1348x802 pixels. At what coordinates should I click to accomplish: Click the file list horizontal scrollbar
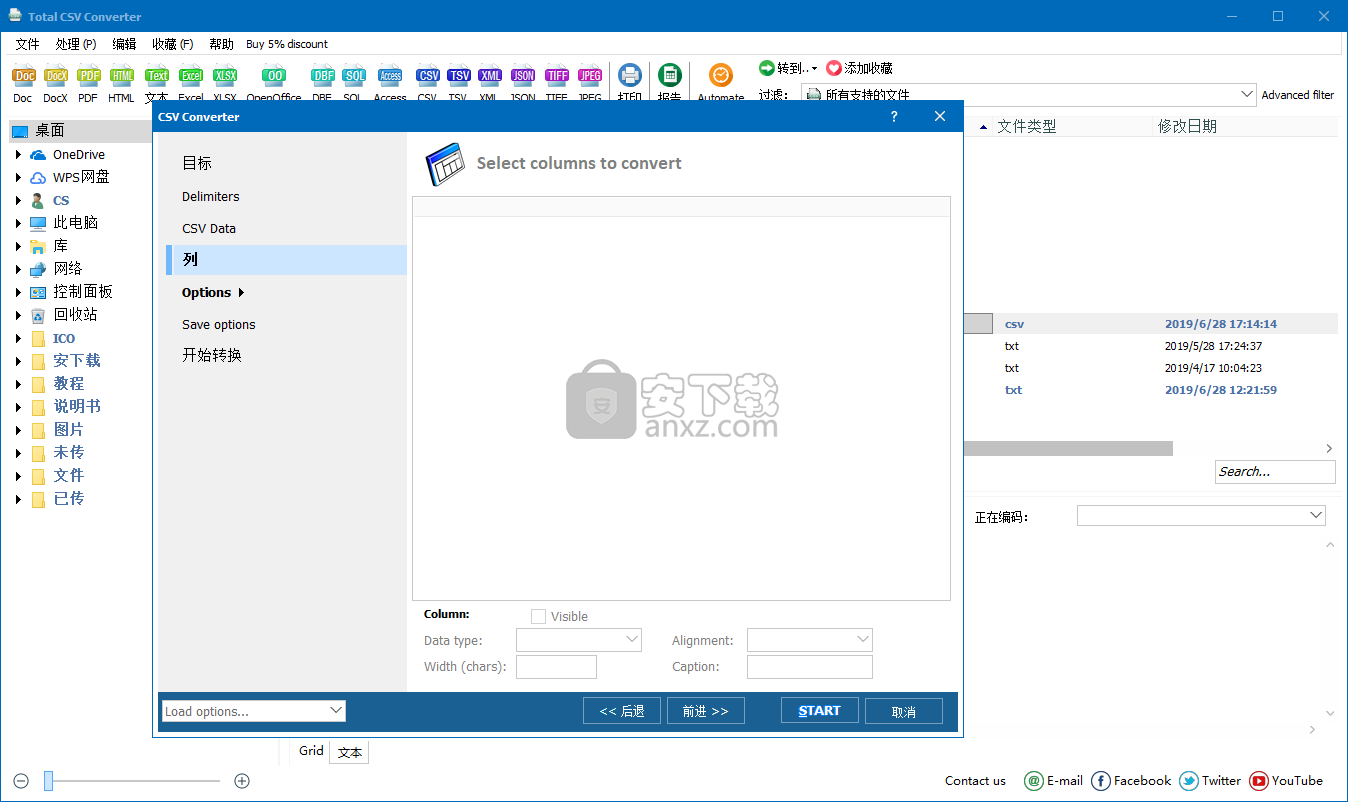tap(1068, 449)
